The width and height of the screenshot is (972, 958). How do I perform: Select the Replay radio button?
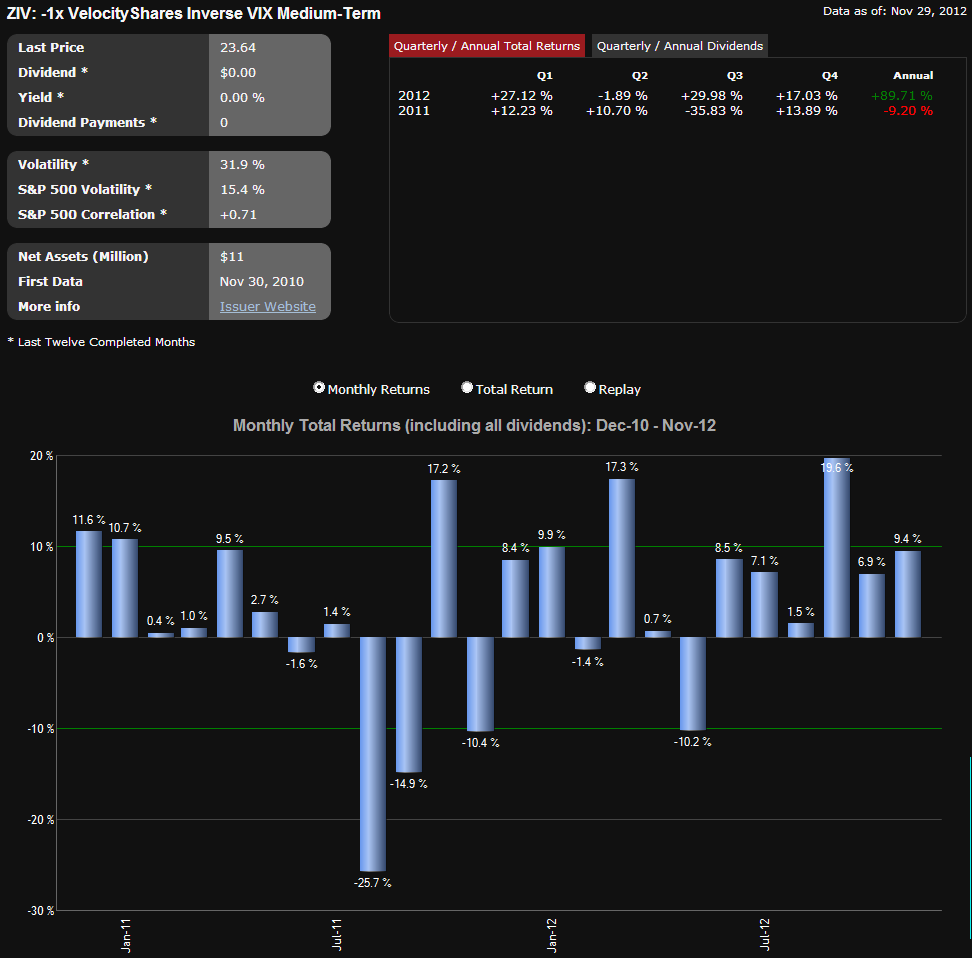[x=590, y=388]
